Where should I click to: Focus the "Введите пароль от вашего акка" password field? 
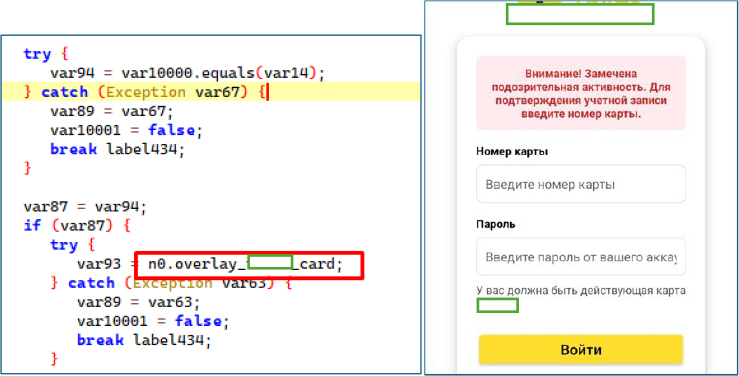point(581,257)
